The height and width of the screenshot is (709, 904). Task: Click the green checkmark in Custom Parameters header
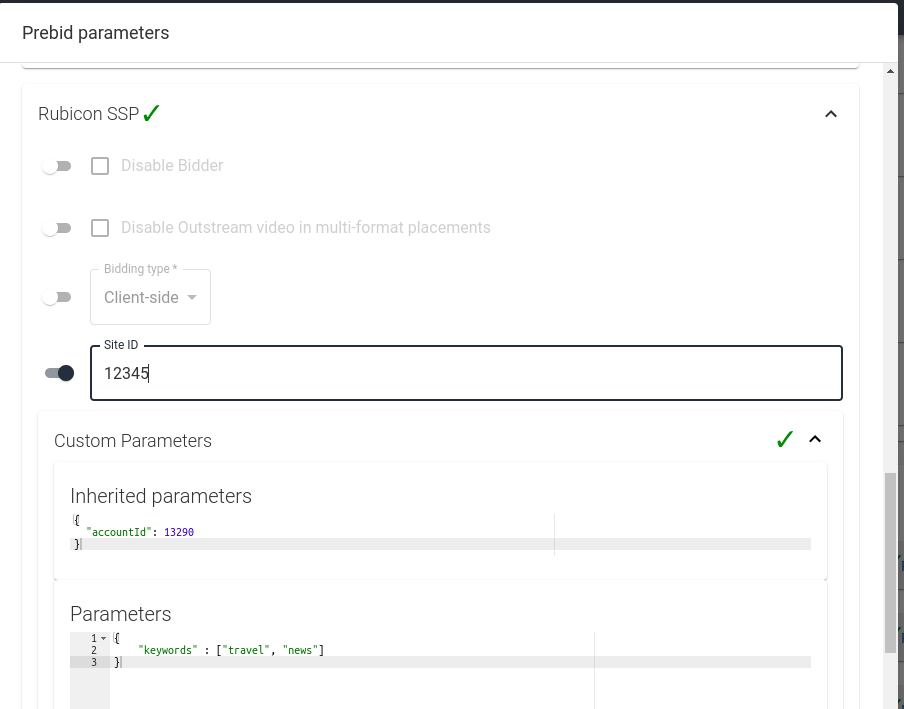point(785,438)
